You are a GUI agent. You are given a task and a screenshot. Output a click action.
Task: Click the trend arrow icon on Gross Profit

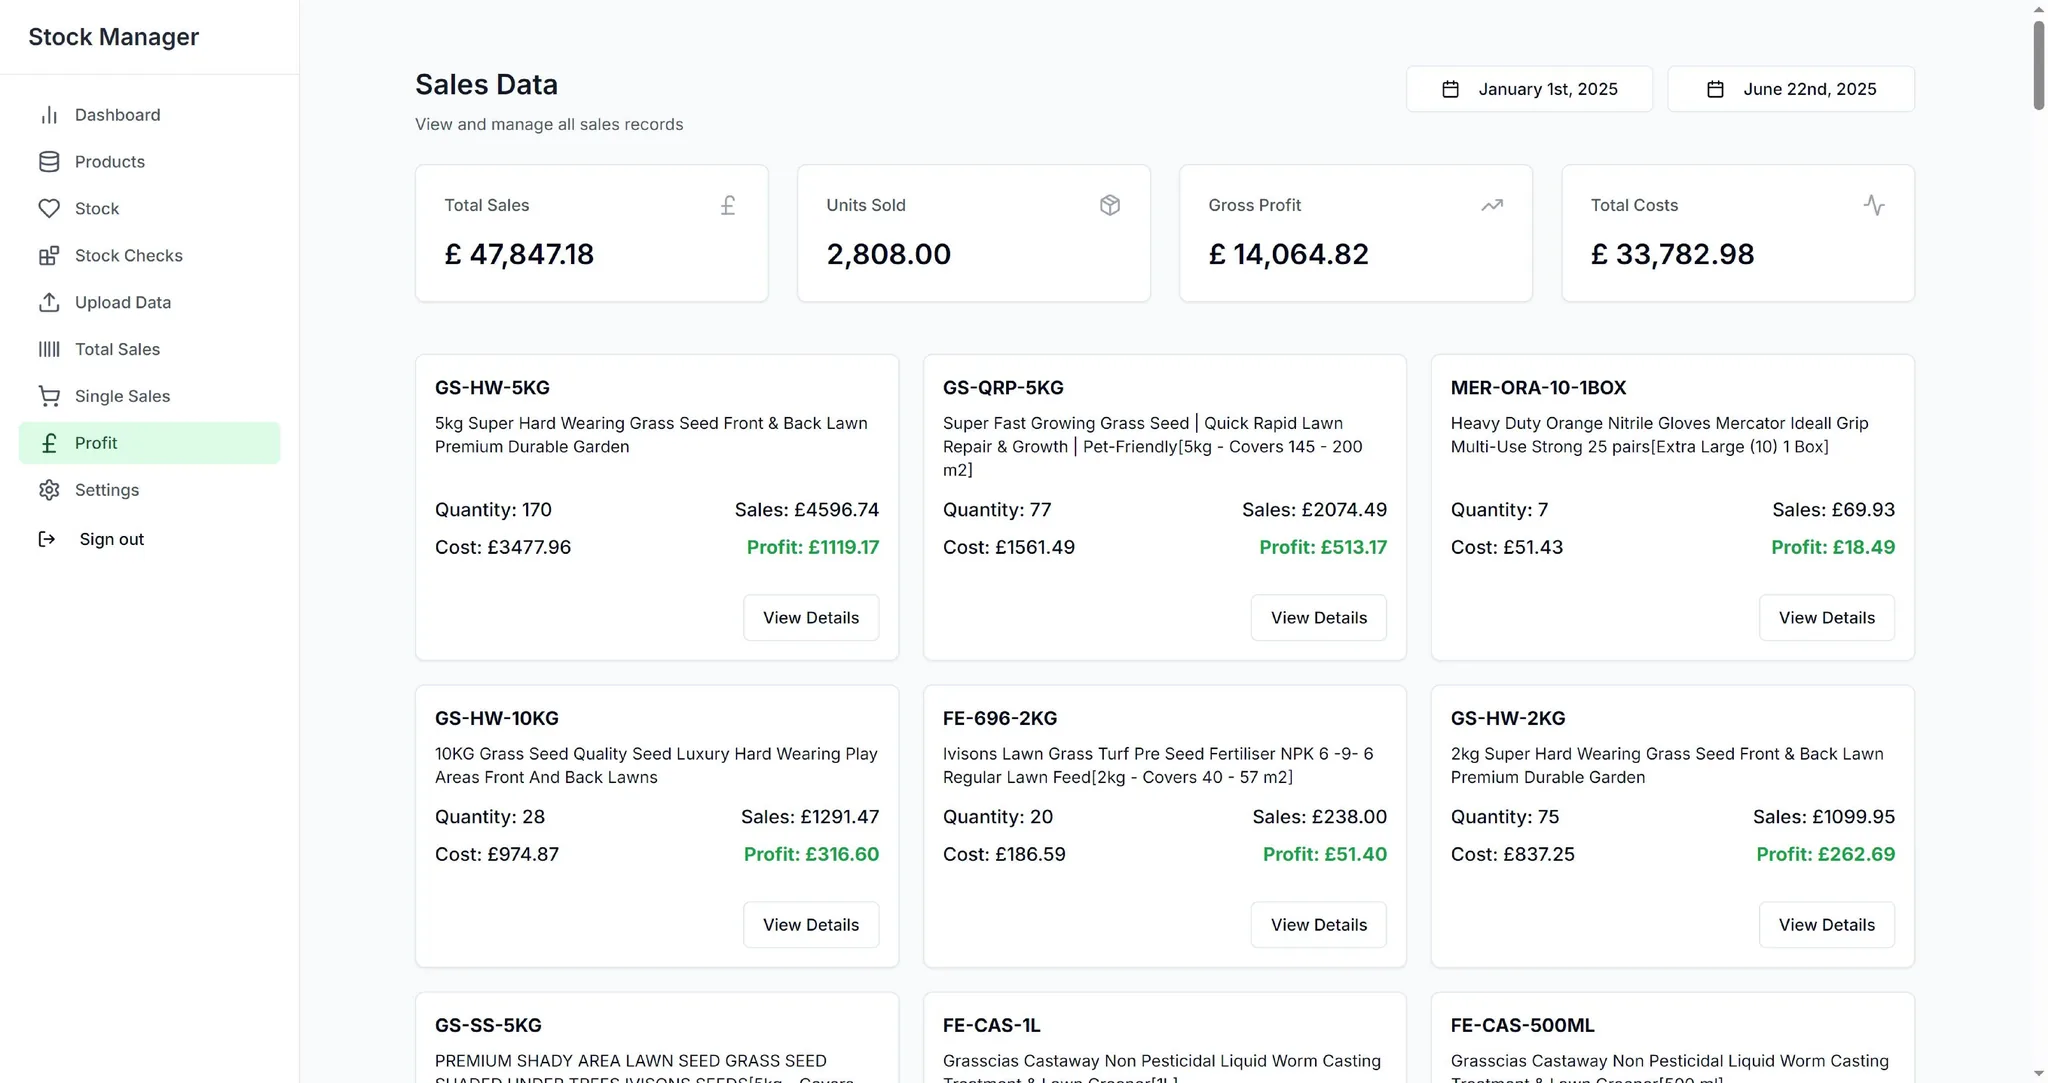pos(1492,206)
